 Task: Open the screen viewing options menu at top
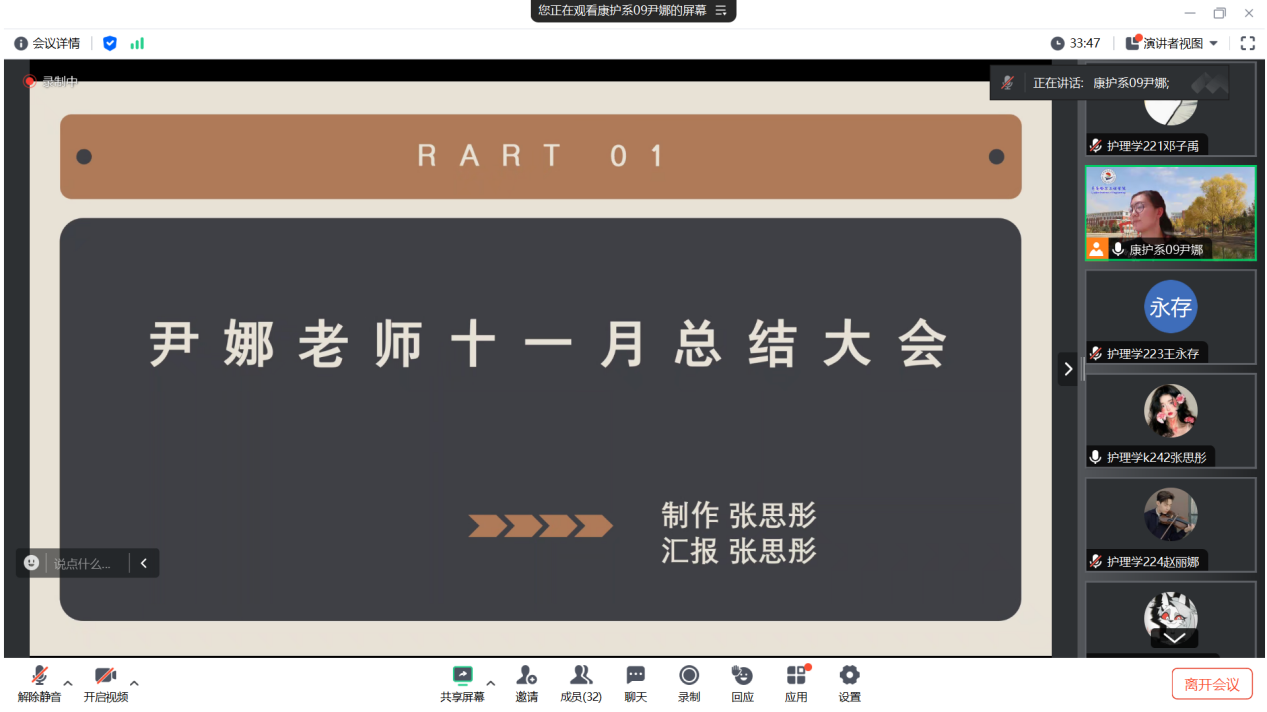[x=721, y=10]
